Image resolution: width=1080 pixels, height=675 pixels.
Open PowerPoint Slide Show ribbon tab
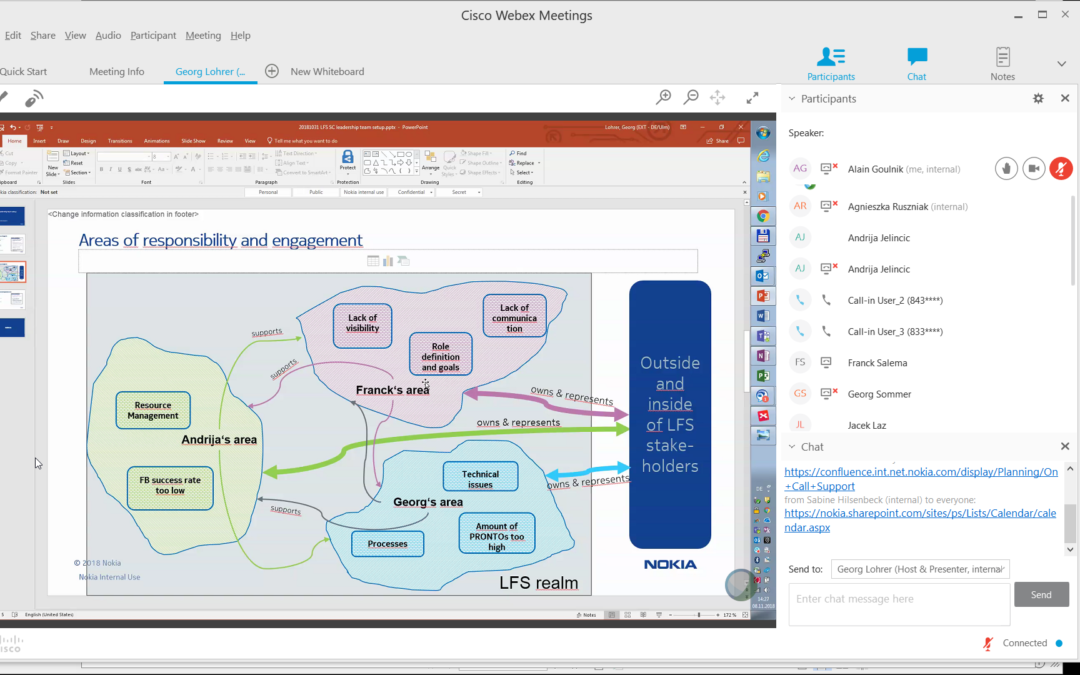click(193, 141)
